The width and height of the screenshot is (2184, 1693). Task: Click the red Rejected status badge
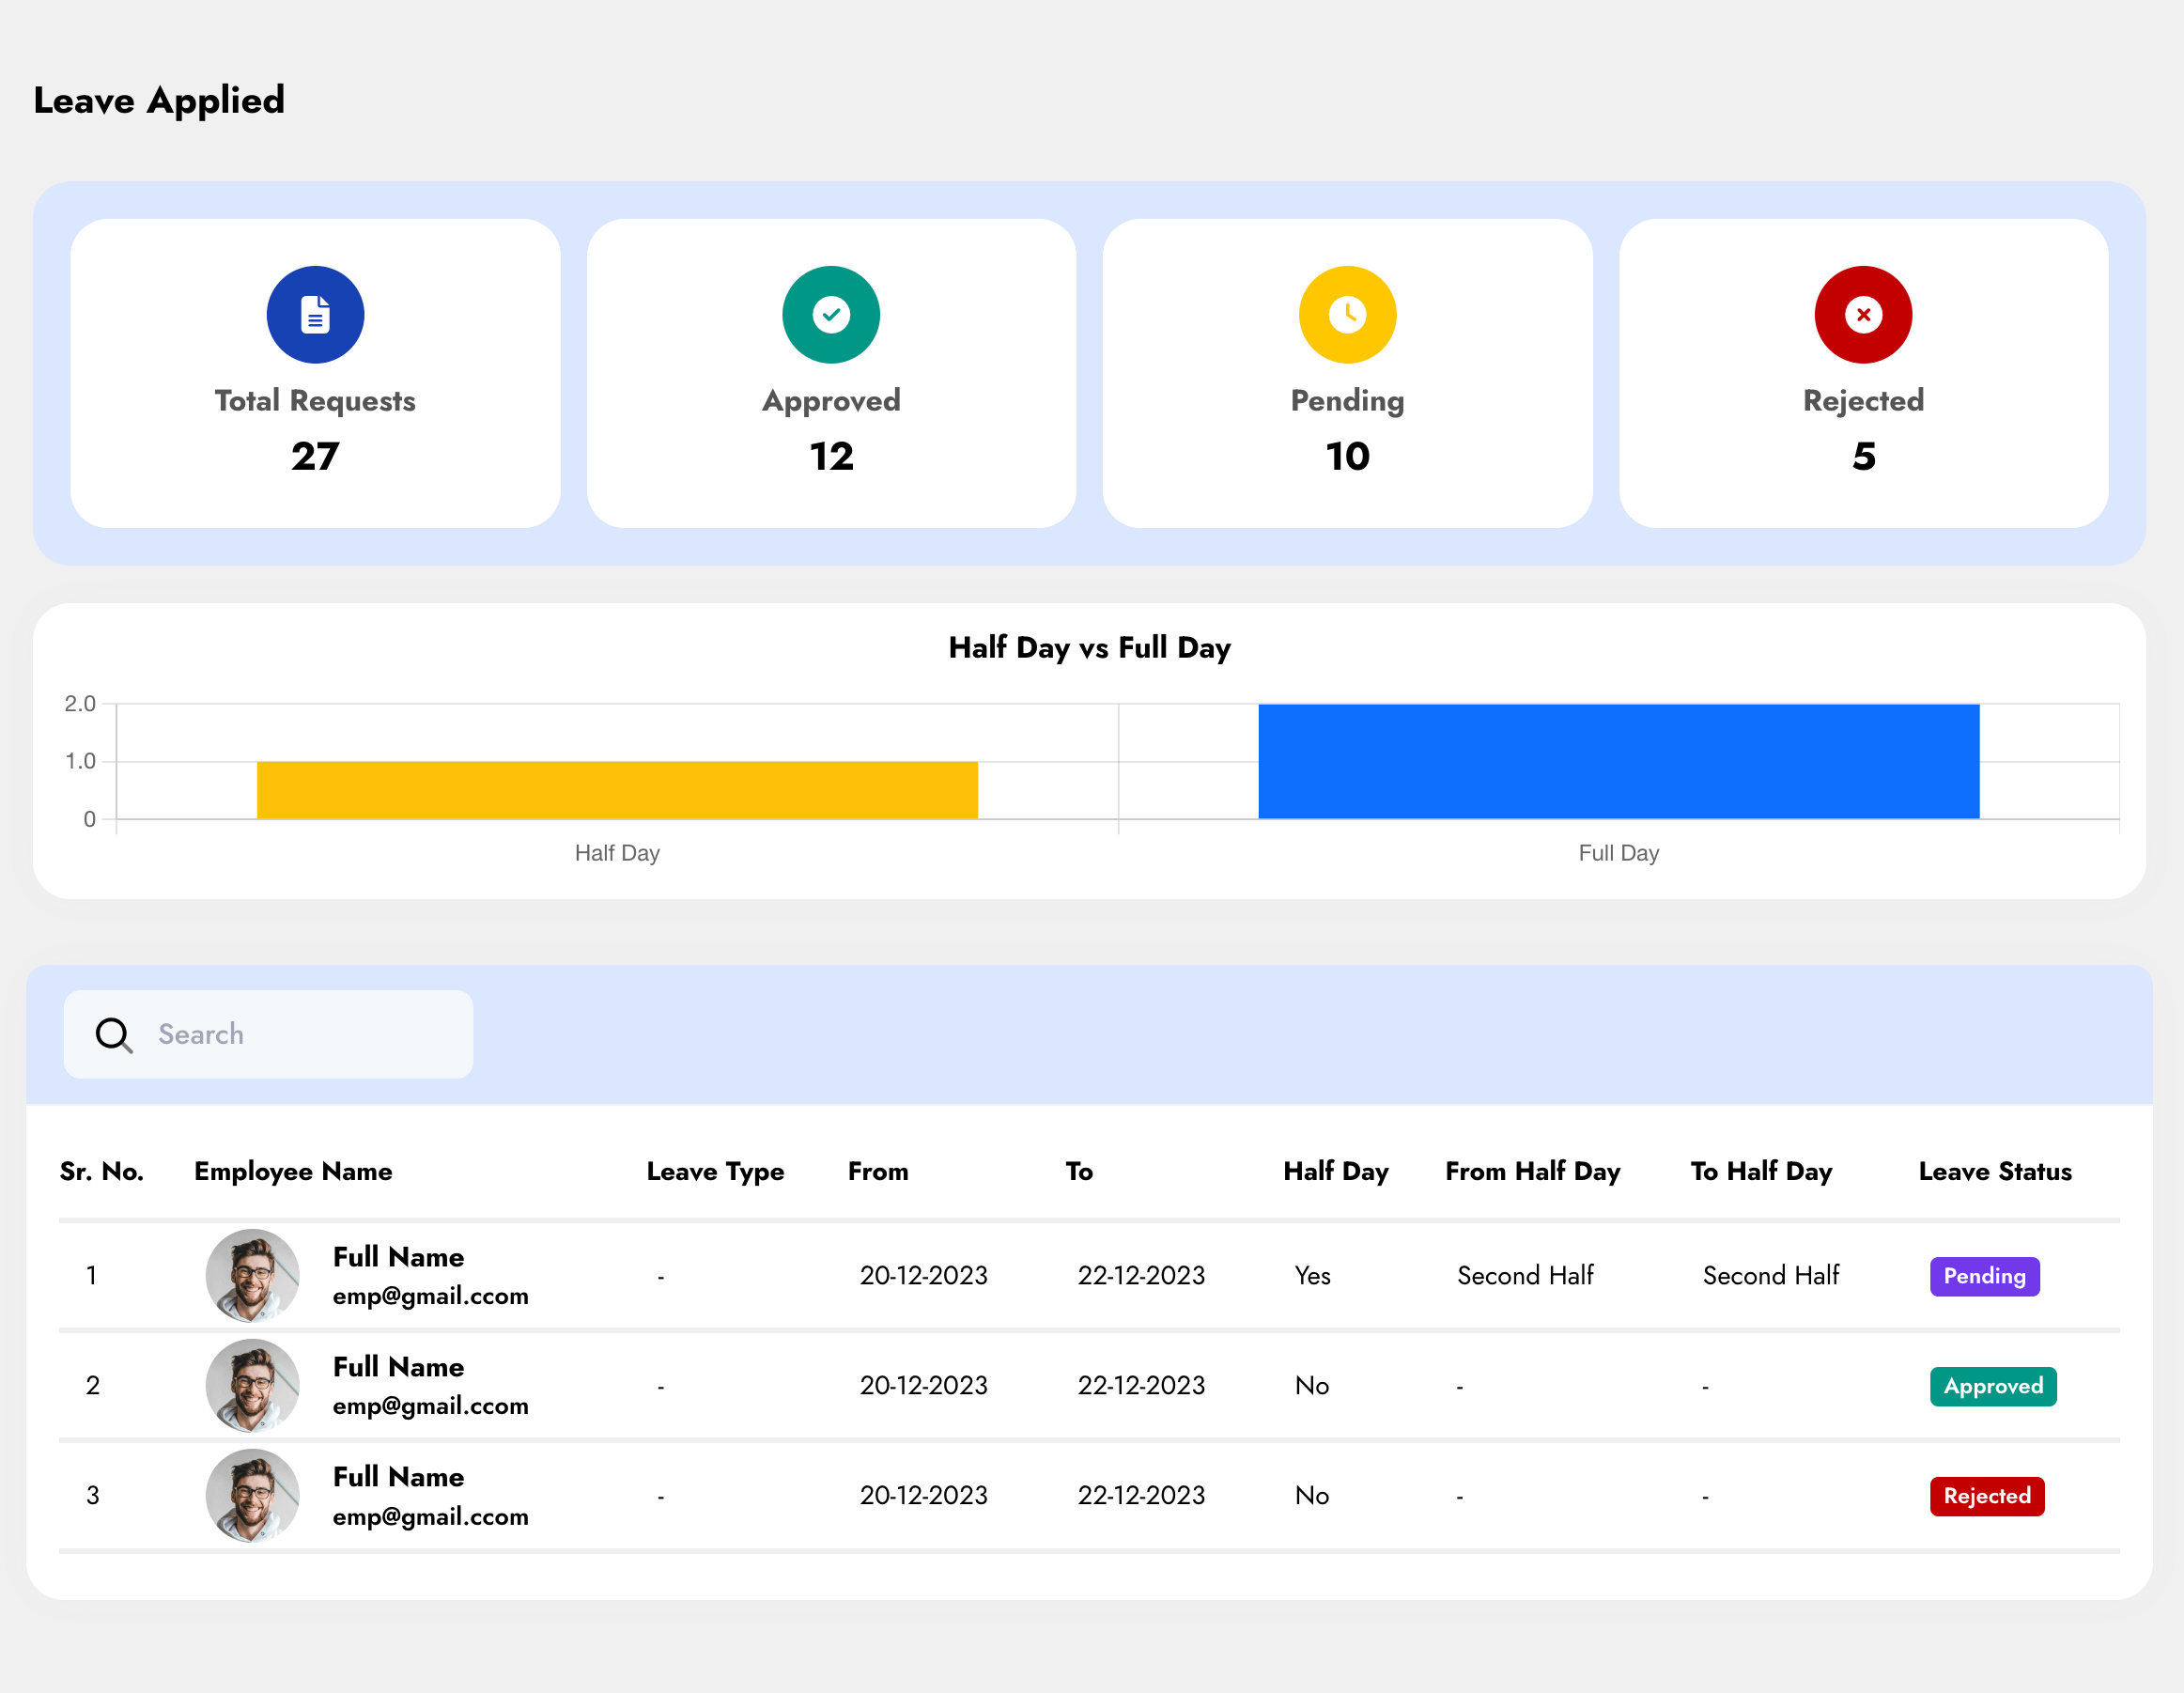pos(1986,1496)
